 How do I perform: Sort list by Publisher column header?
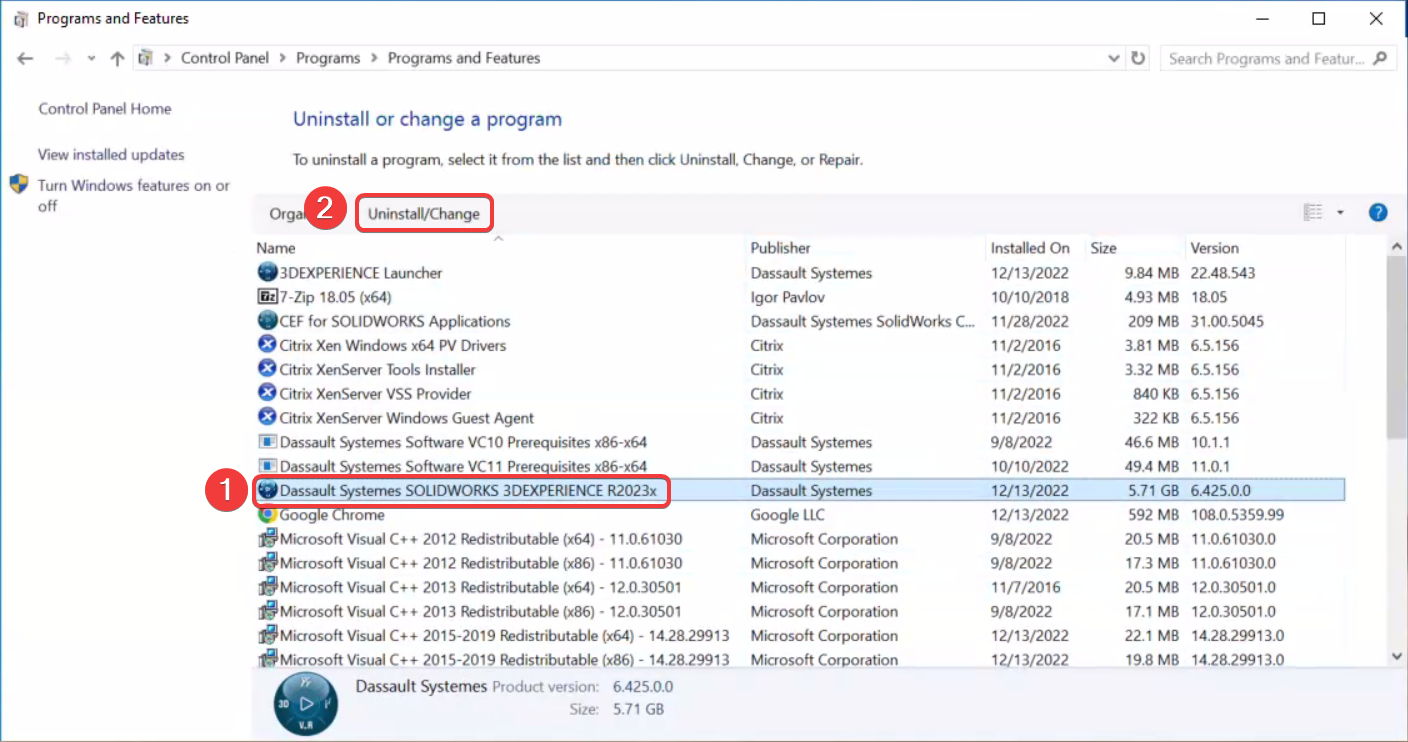coord(781,248)
